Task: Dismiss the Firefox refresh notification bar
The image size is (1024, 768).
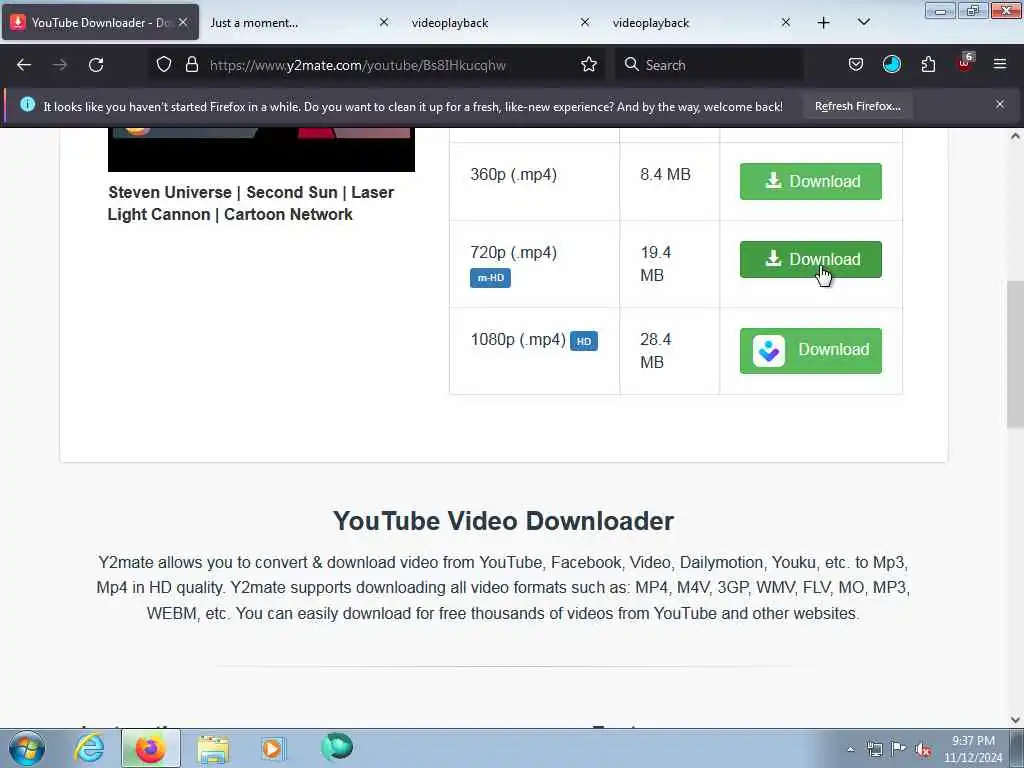Action: click(1000, 104)
